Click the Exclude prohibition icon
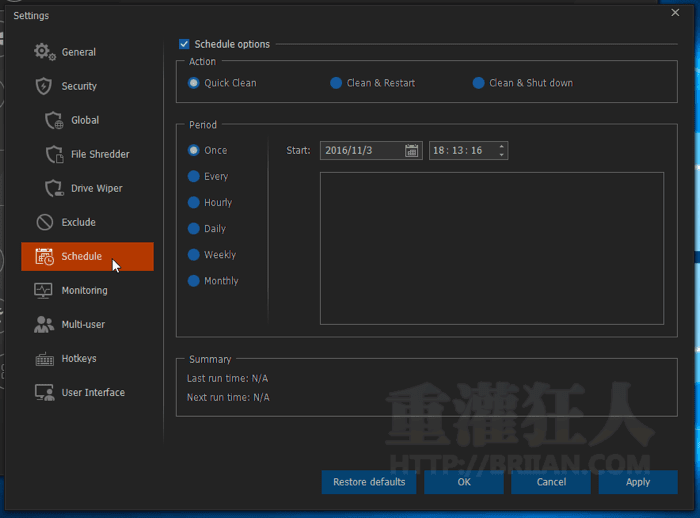Image resolution: width=700 pixels, height=518 pixels. point(45,222)
